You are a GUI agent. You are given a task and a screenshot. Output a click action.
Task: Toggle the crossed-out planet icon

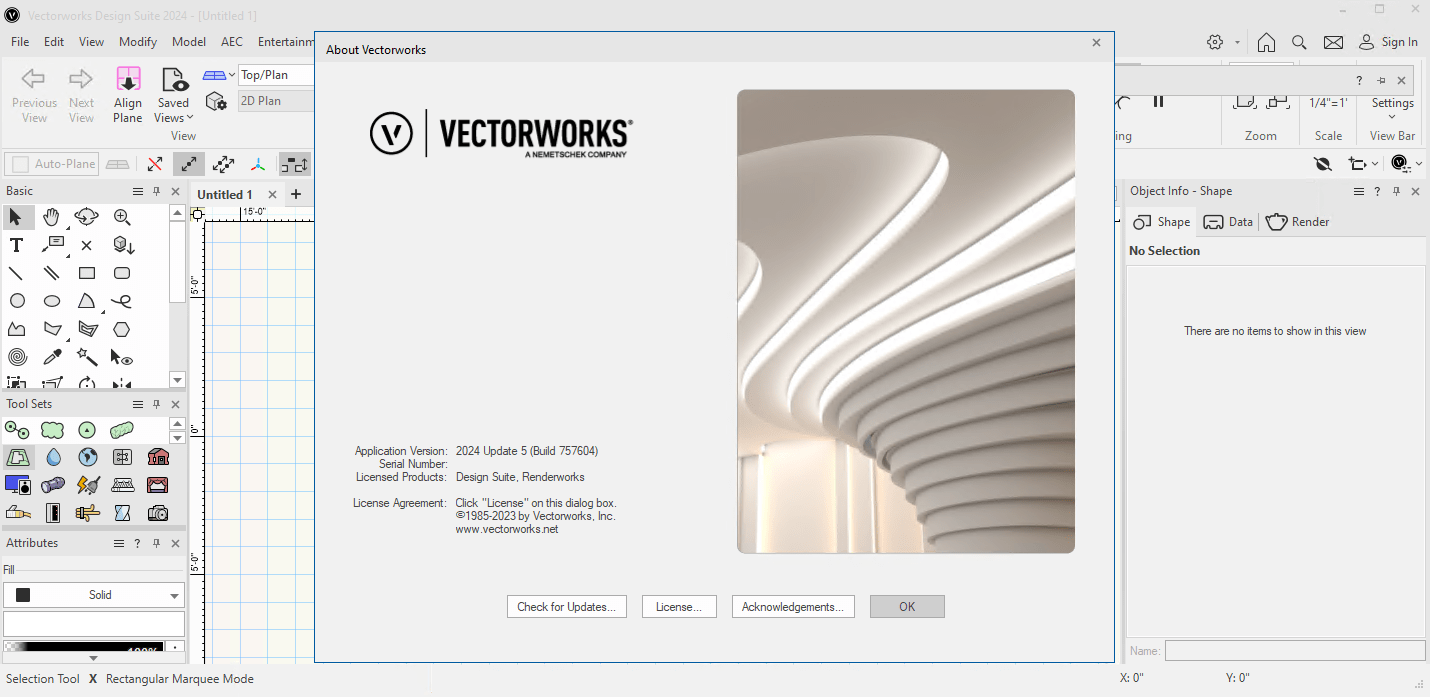click(1323, 163)
